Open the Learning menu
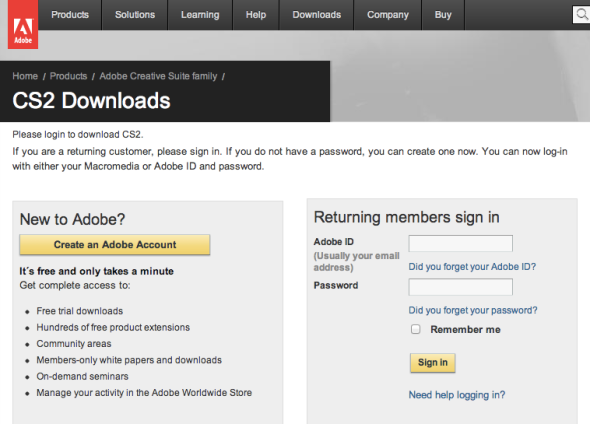The height and width of the screenshot is (424, 590). [200, 15]
